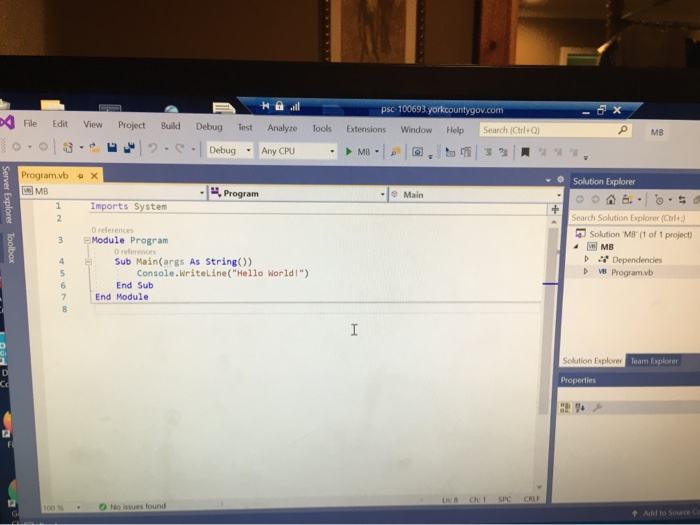Click the comment out selected lines icon

(x=488, y=152)
